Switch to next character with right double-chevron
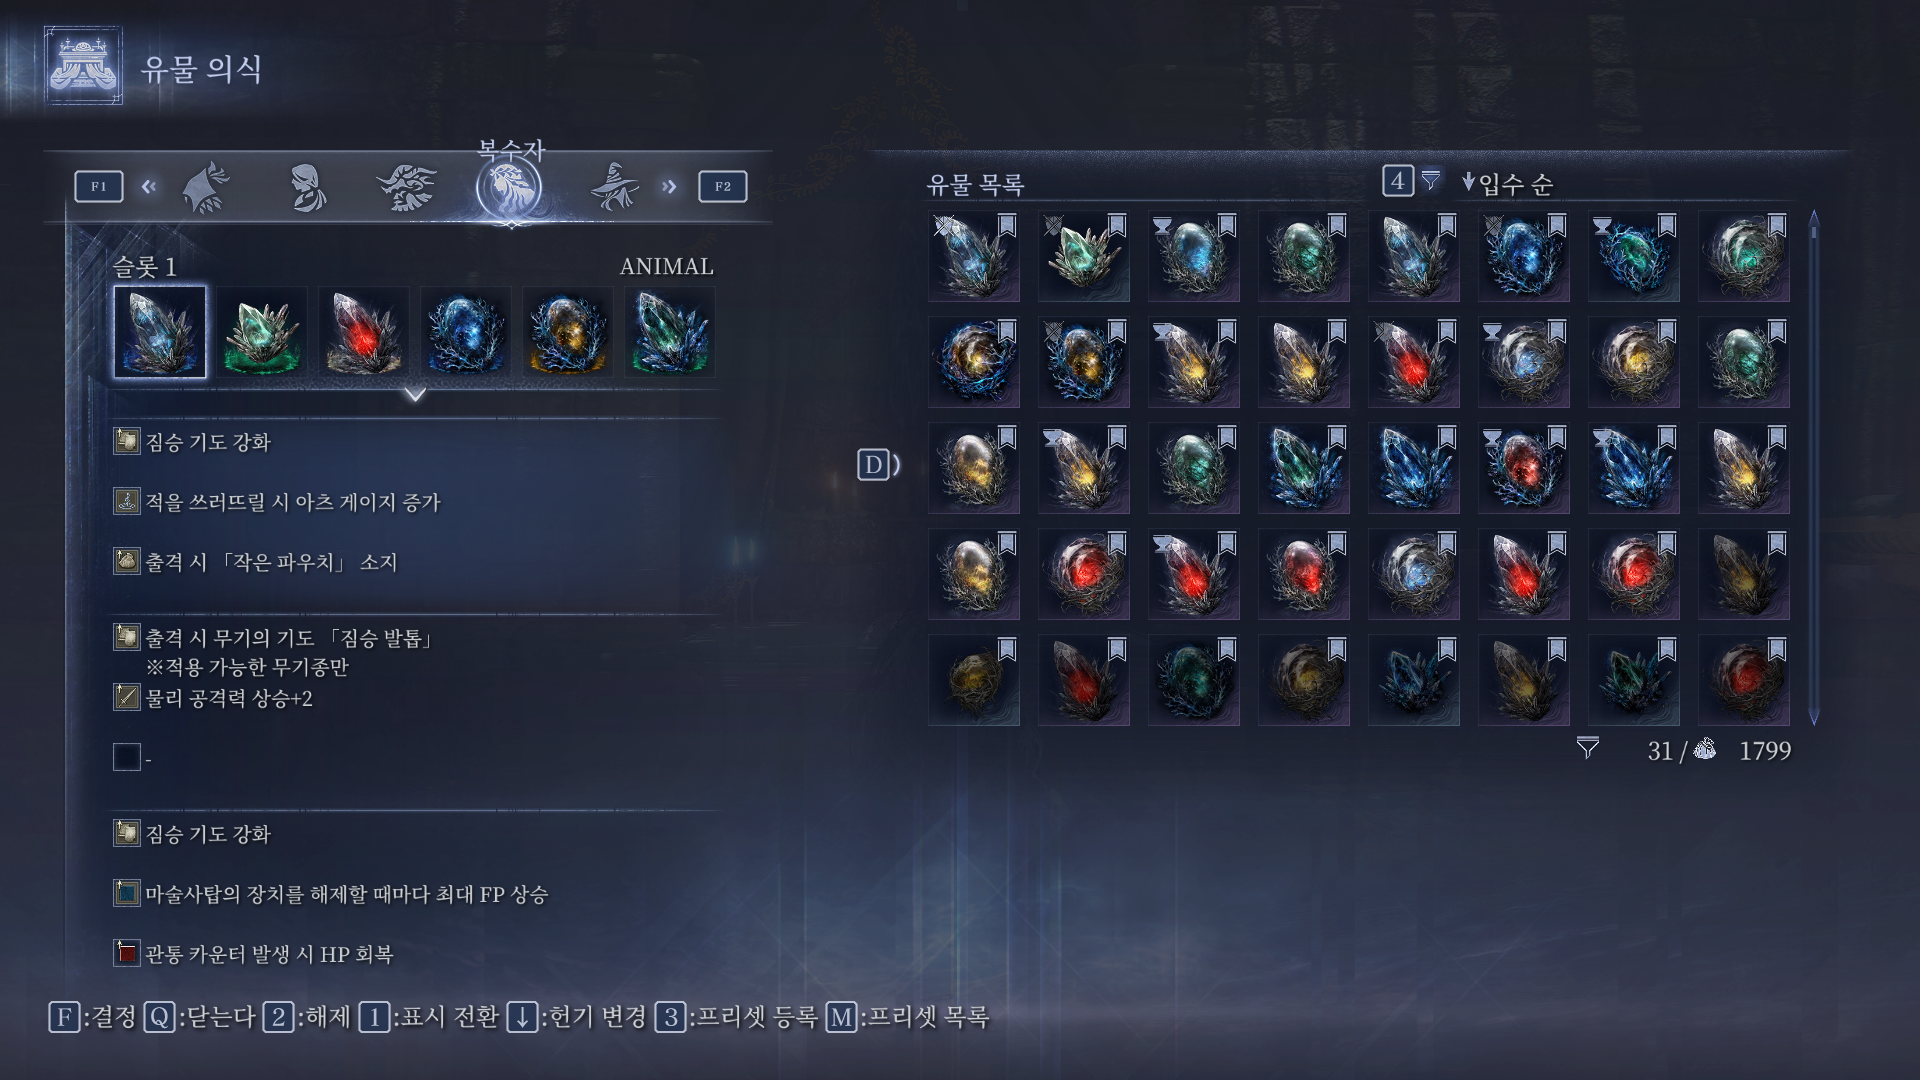The width and height of the screenshot is (1920, 1080). click(669, 186)
